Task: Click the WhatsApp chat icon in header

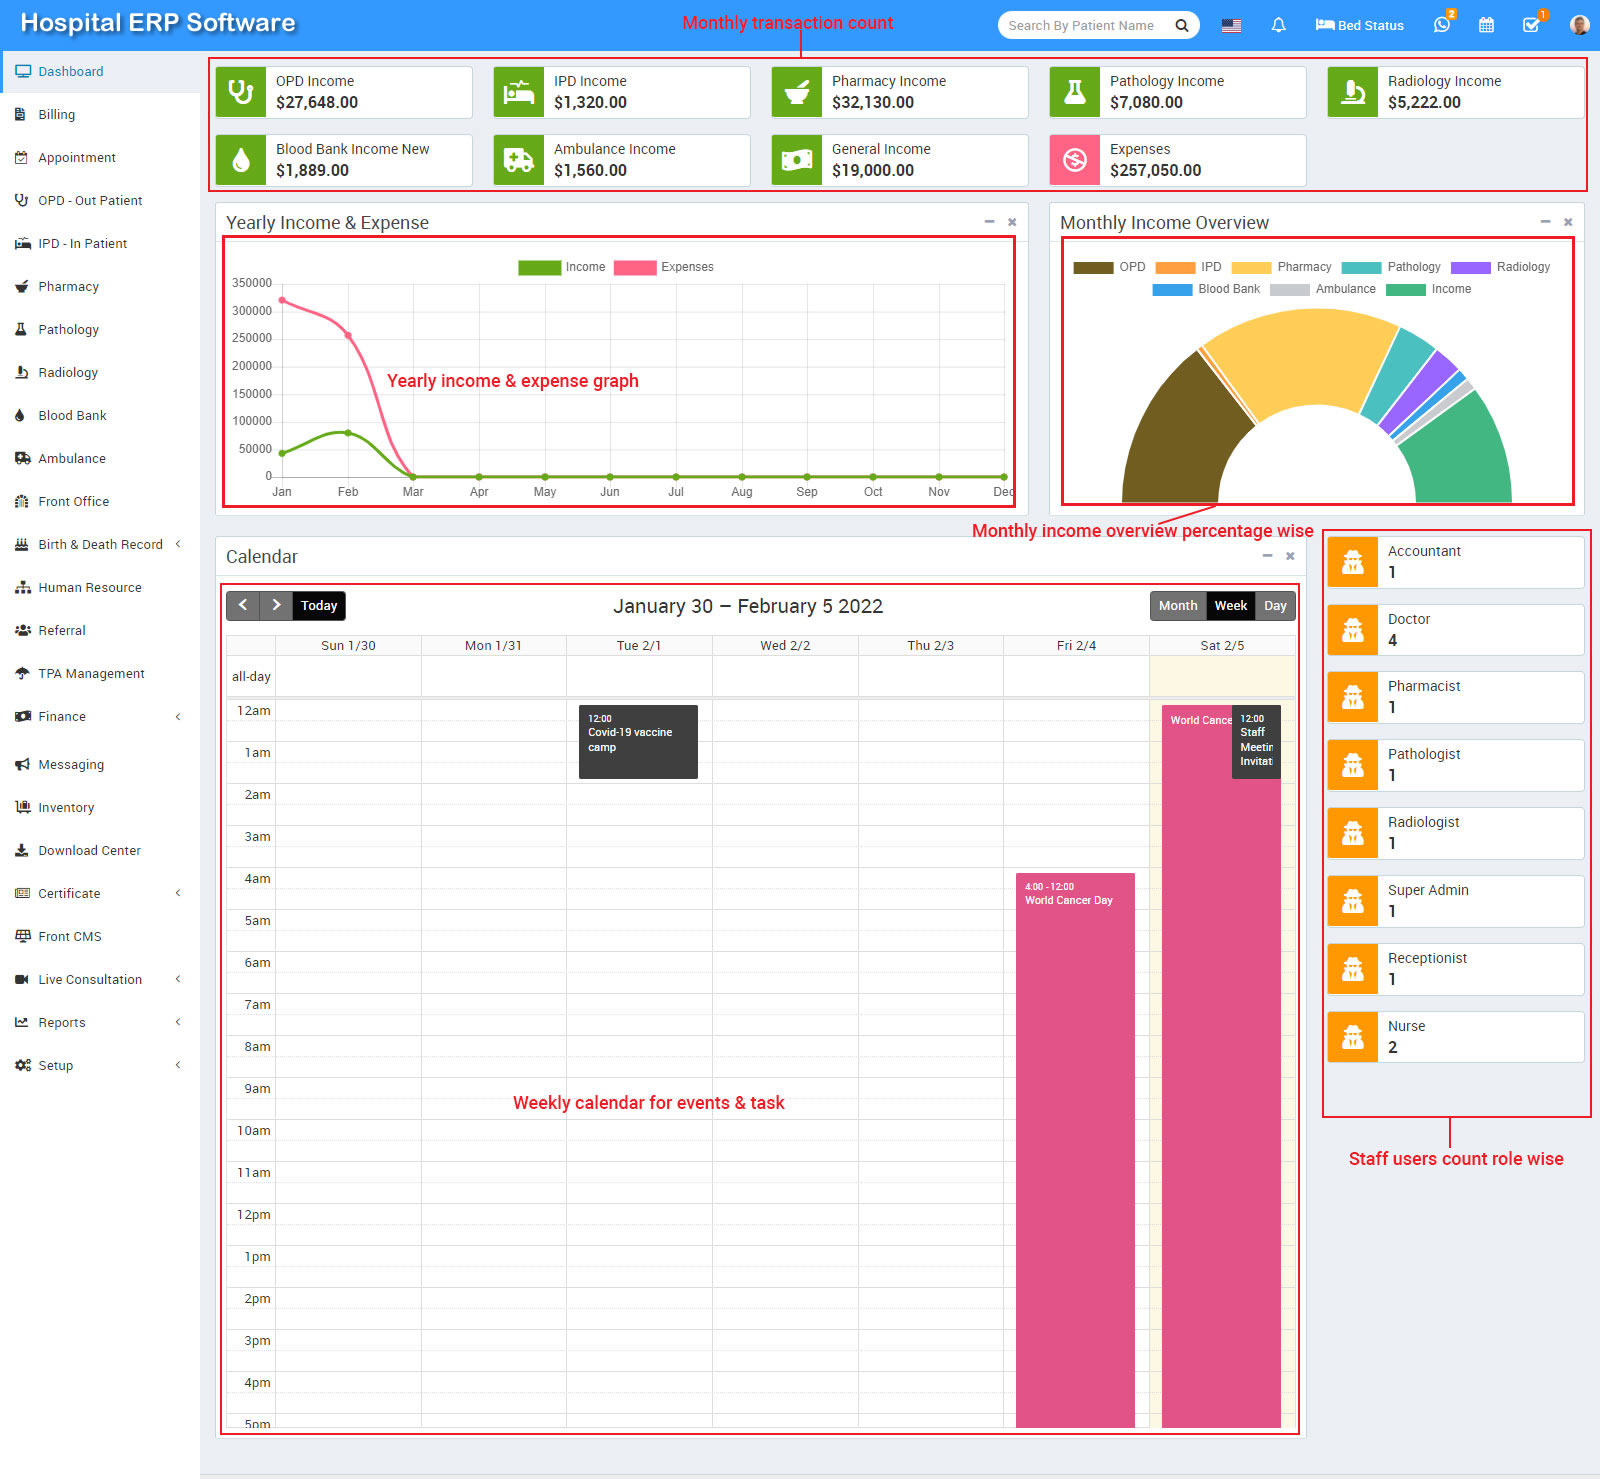Action: tap(1441, 25)
